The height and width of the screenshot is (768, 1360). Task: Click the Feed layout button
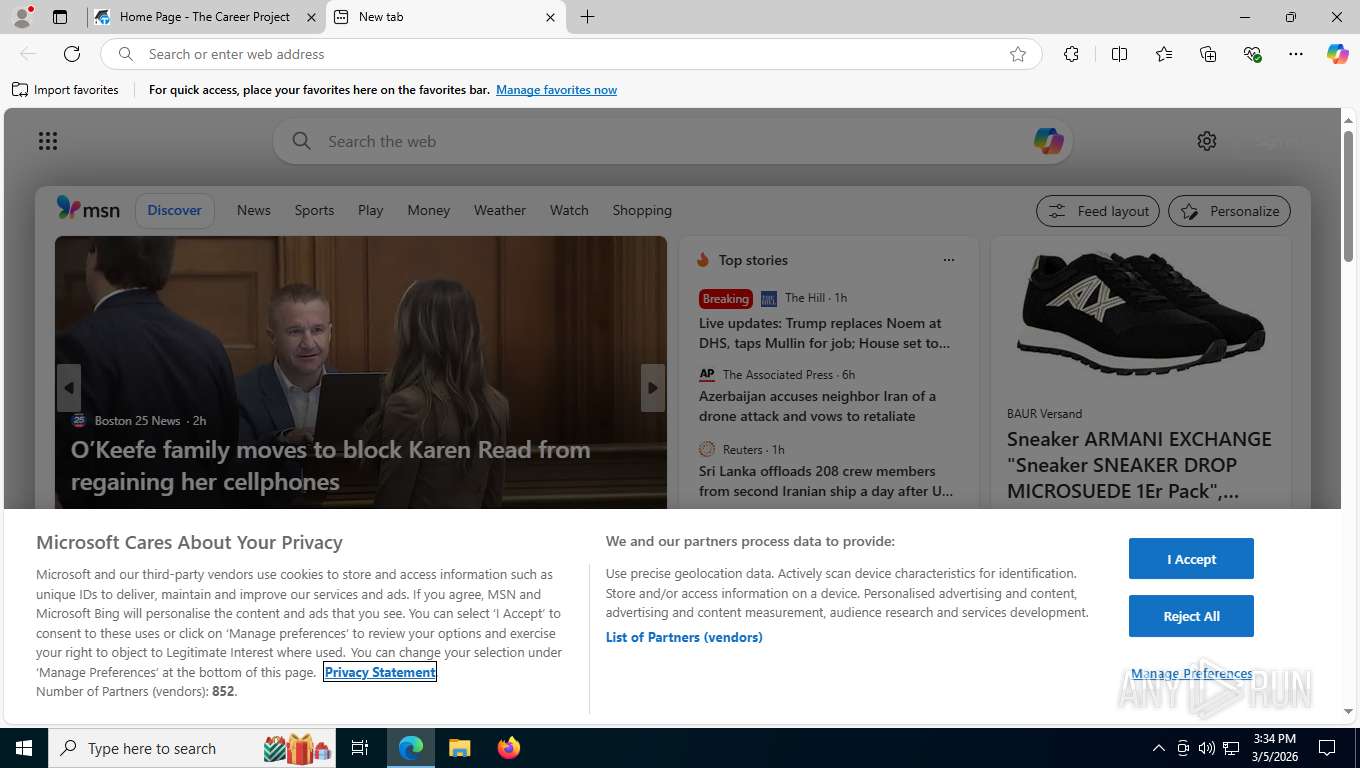[1098, 211]
